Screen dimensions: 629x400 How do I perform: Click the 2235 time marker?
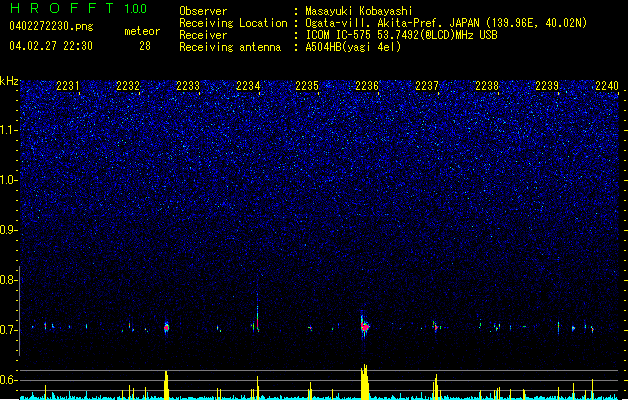(307, 86)
